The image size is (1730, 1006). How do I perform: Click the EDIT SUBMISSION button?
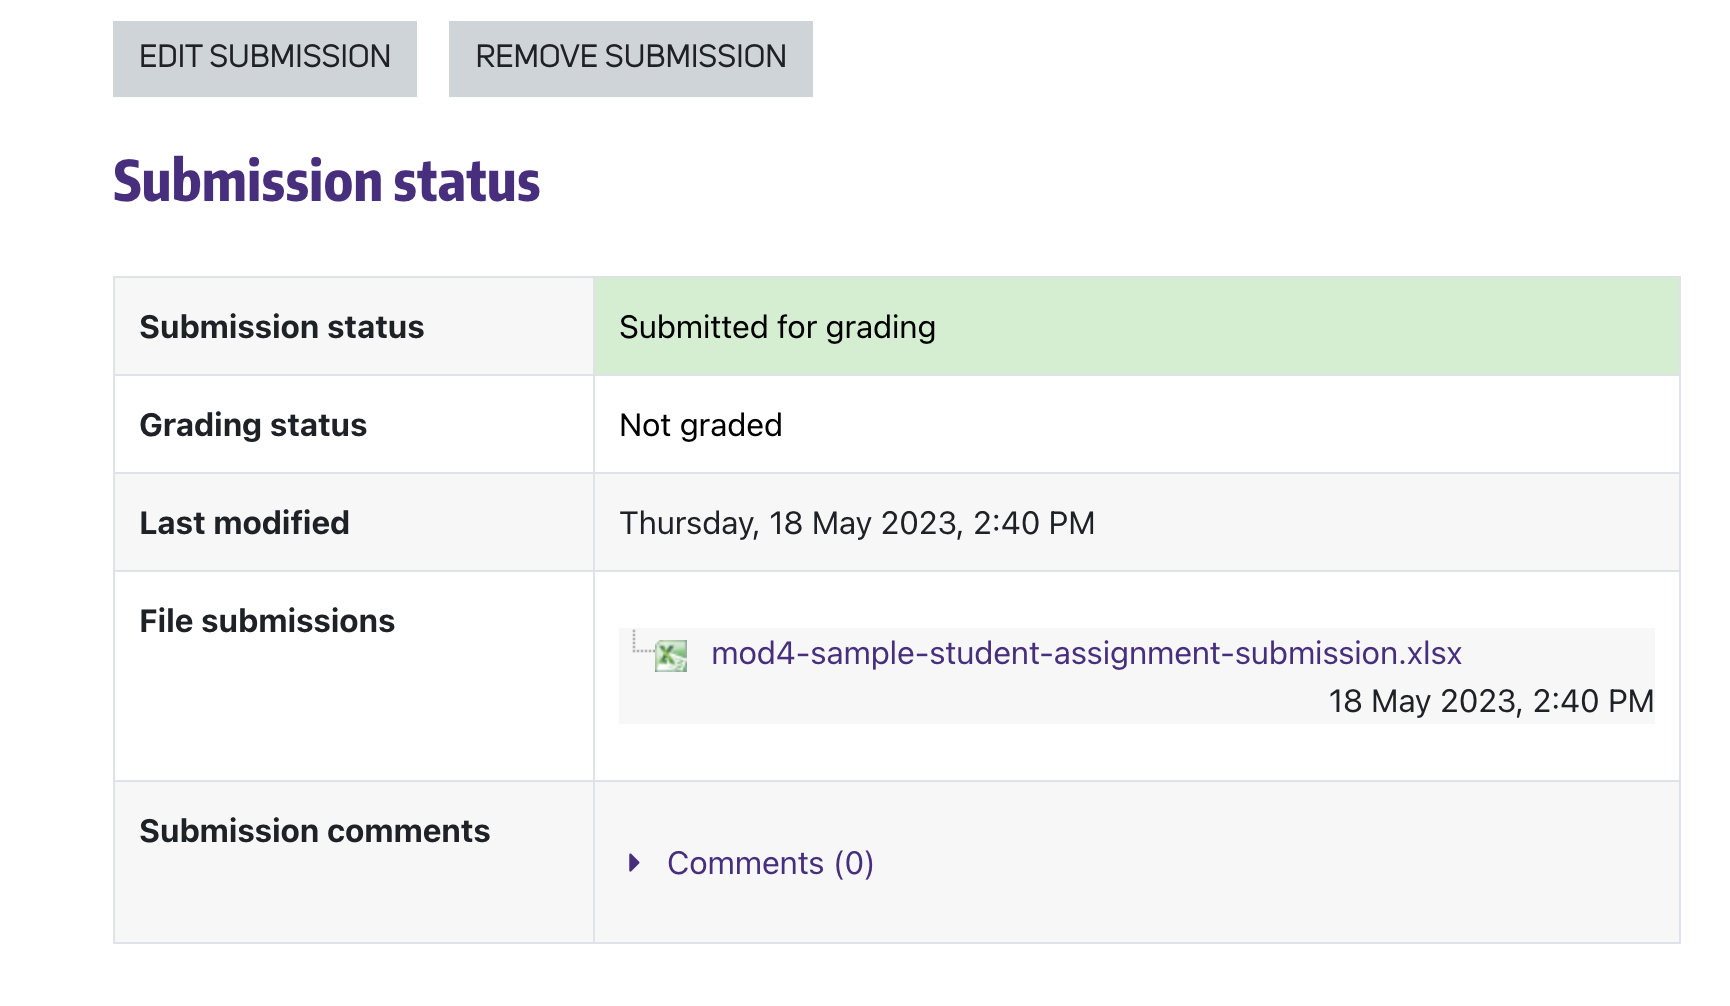(x=265, y=58)
